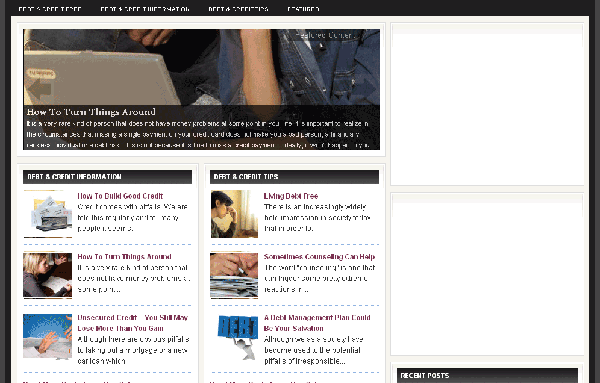This screenshot has width=600, height=383.
Task: Open the A Debt Management Plan Could Be Your Salvation link
Action: (317, 323)
